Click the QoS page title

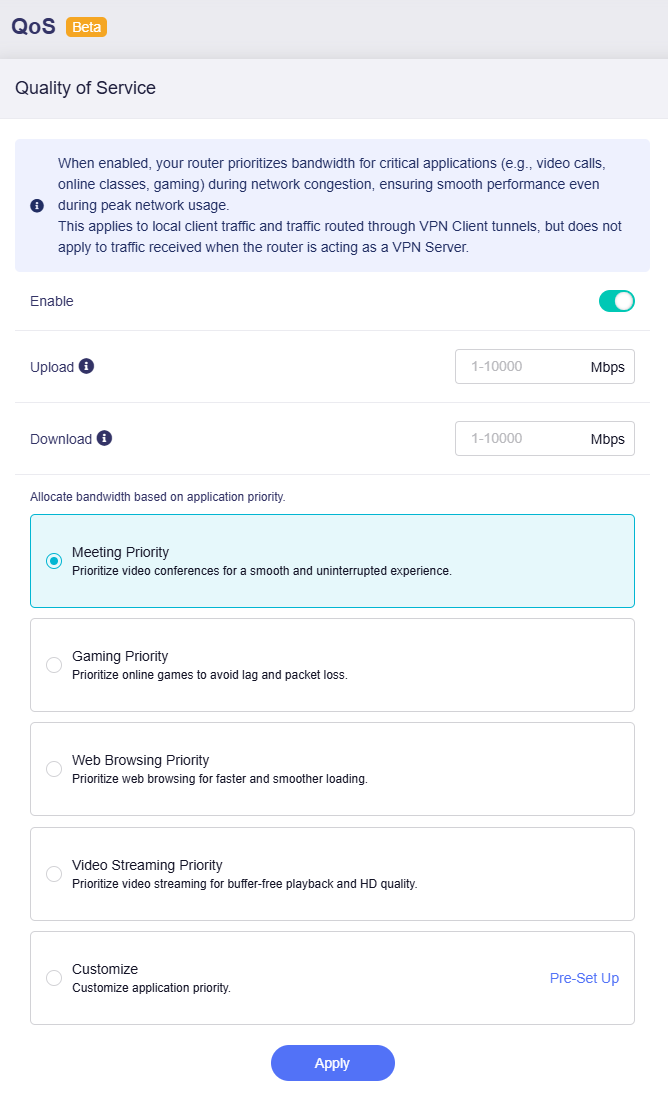point(33,27)
